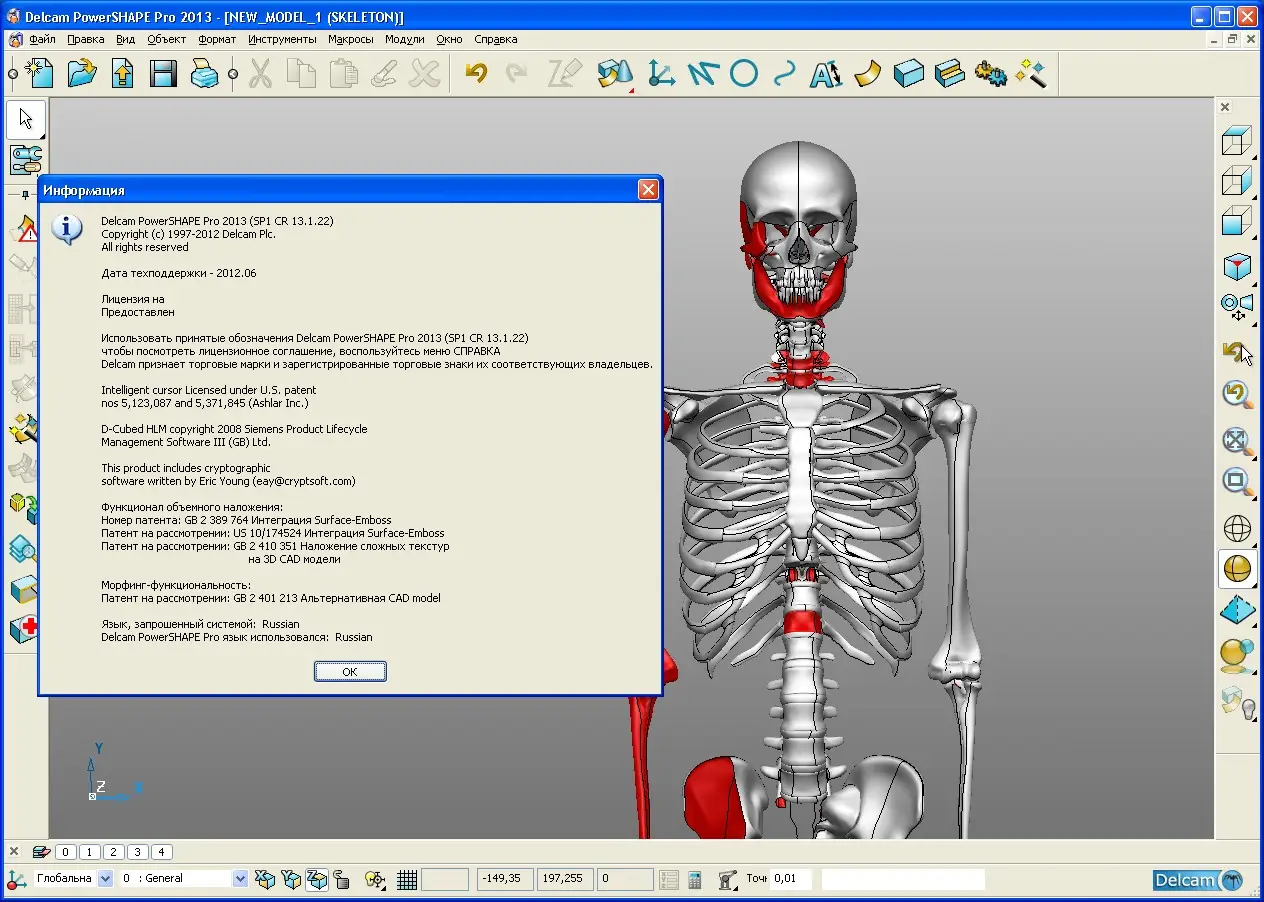Enable the Shaded view globe button
The image size is (1264, 902).
pos(1238,569)
